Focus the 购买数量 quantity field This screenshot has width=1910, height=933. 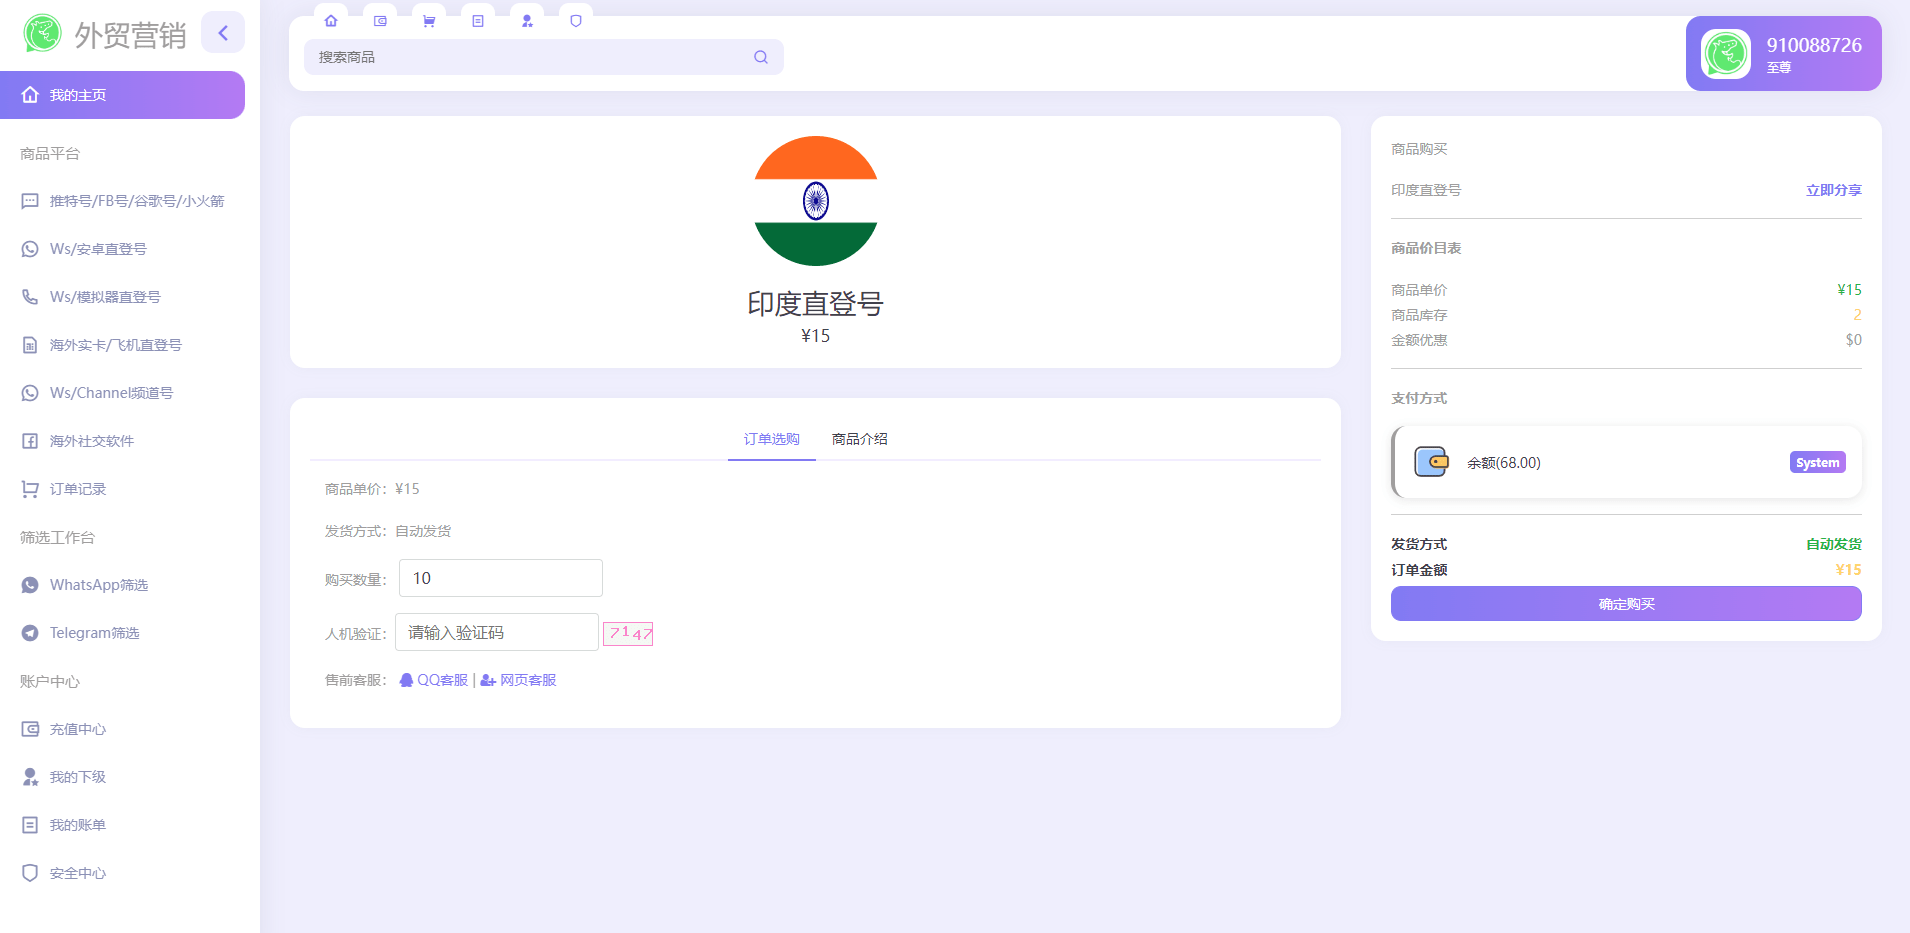pyautogui.click(x=500, y=578)
